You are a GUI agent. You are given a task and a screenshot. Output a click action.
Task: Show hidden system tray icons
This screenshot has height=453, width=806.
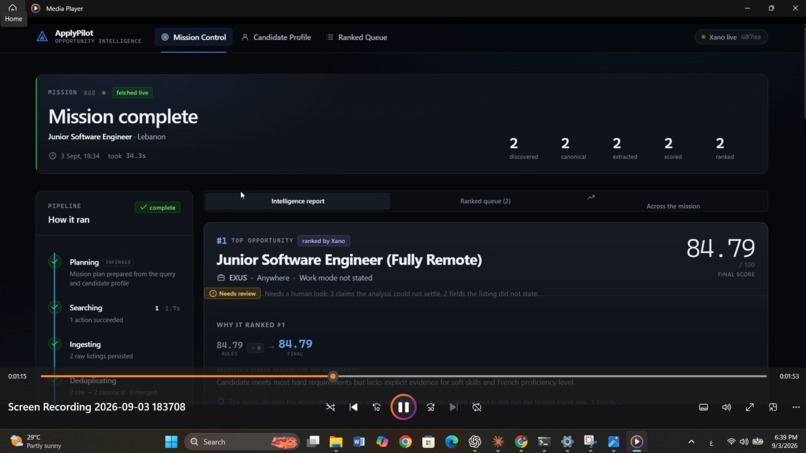coord(691,442)
